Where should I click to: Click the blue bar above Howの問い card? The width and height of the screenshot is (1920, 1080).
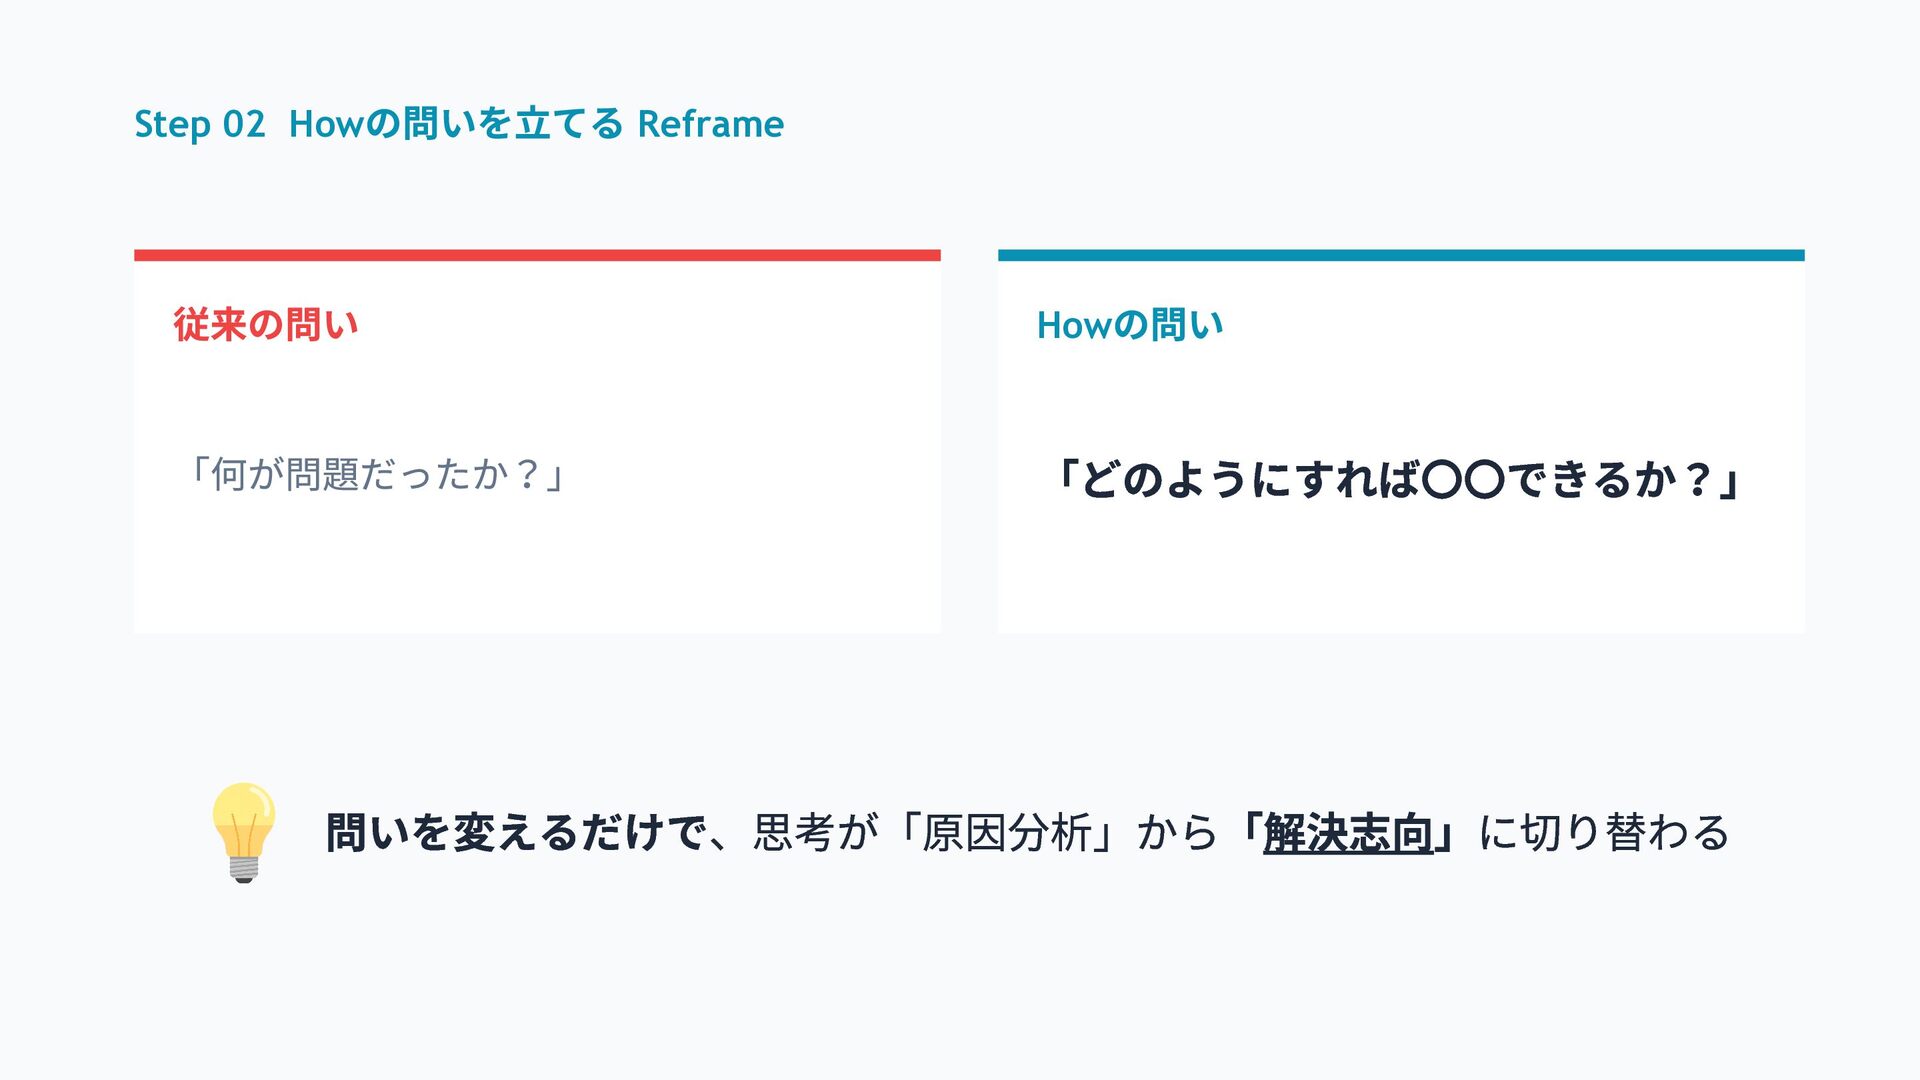[x=1400, y=255]
